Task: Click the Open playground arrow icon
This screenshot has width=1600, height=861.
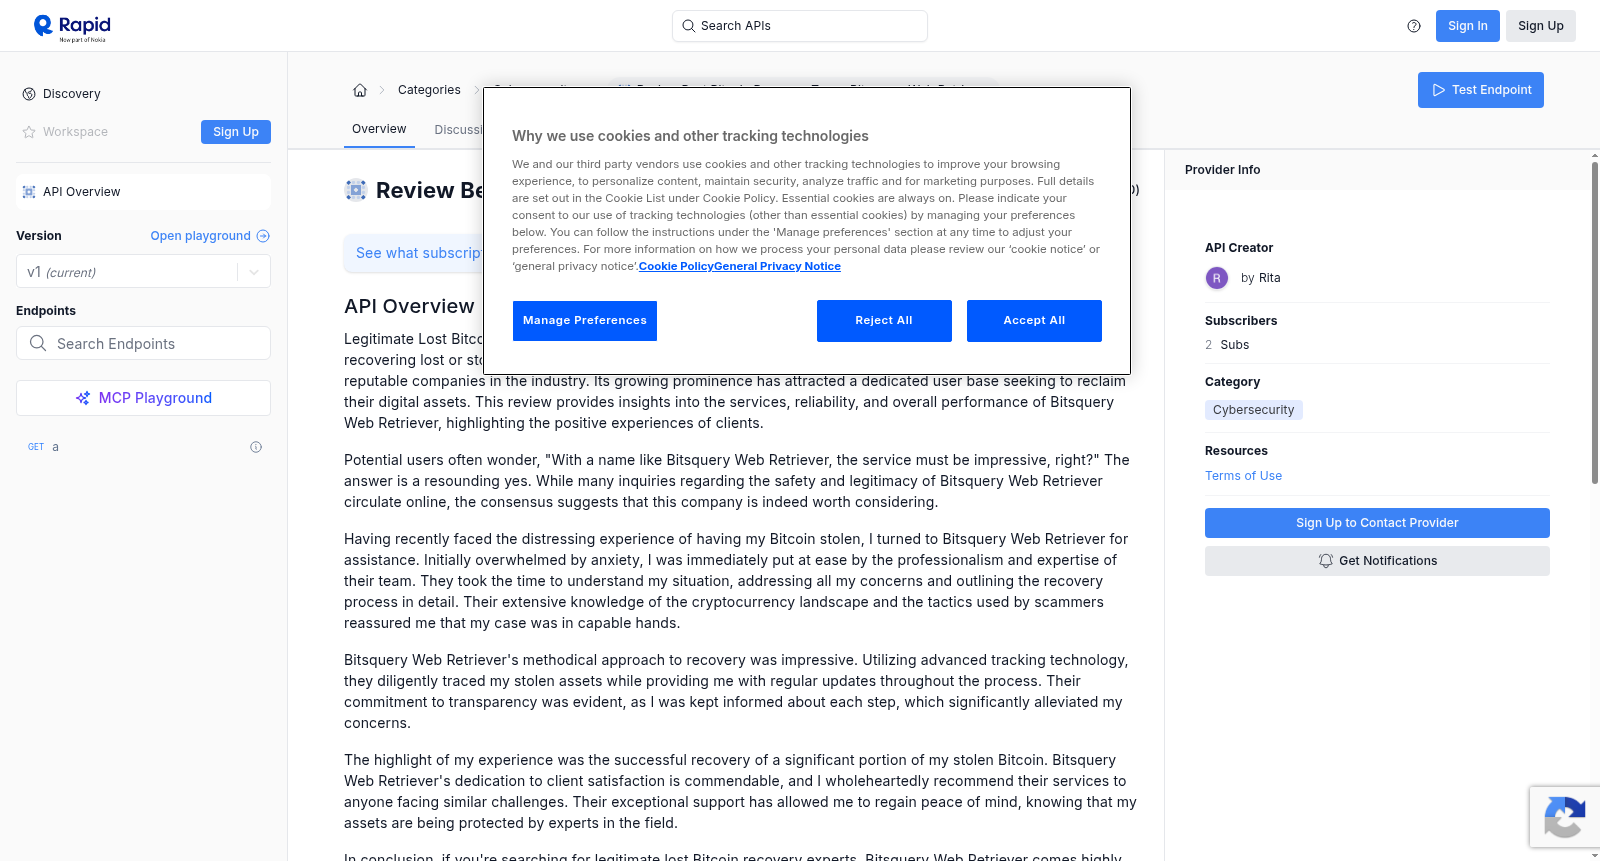Action: (263, 236)
